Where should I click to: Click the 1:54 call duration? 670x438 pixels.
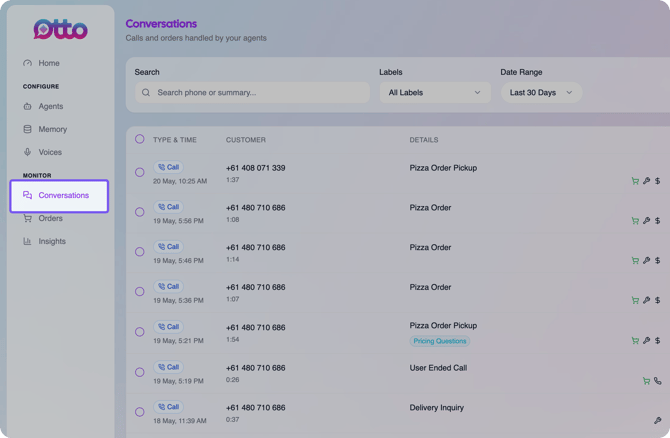click(232, 340)
